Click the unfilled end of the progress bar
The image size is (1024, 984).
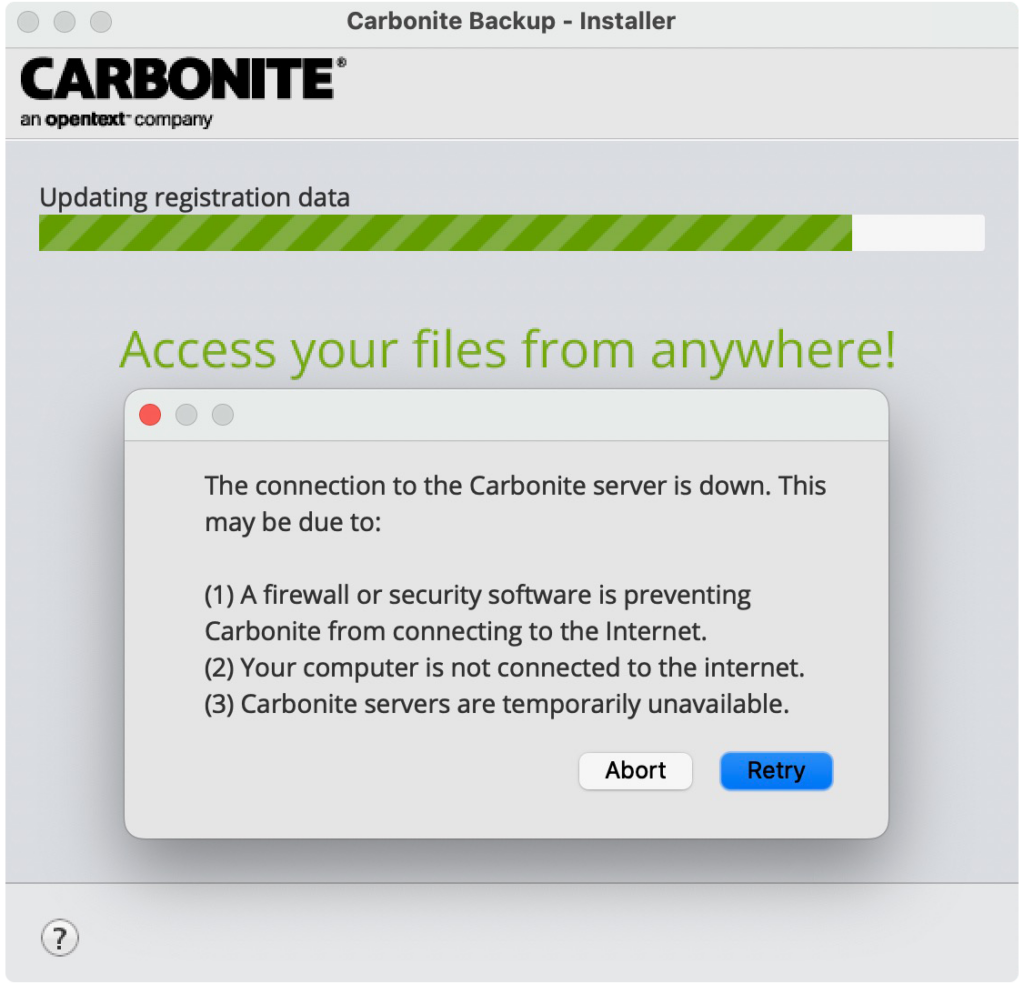coord(918,232)
